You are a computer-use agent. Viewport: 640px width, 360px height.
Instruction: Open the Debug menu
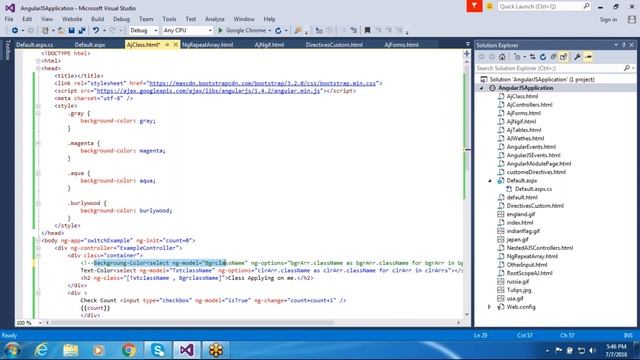click(x=121, y=19)
